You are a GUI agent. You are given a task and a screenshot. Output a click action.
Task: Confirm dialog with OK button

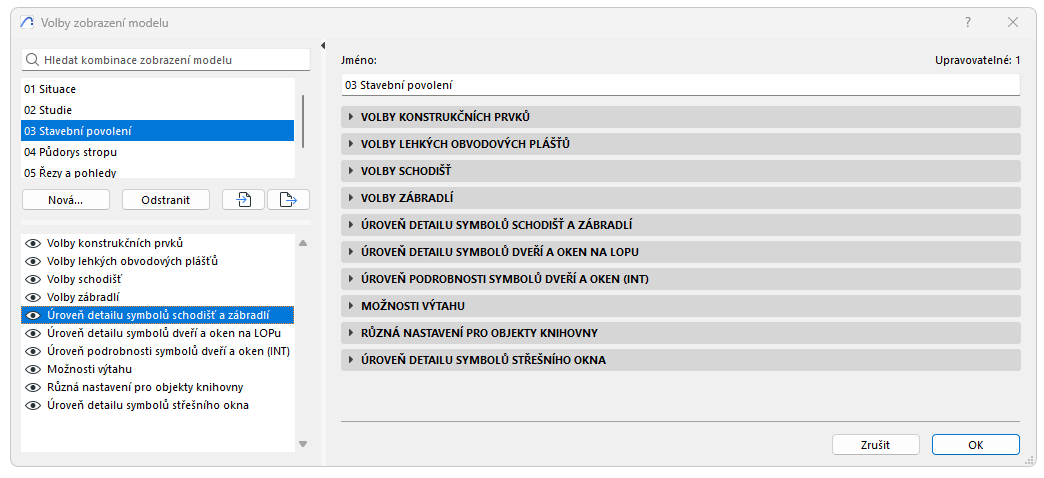(975, 445)
